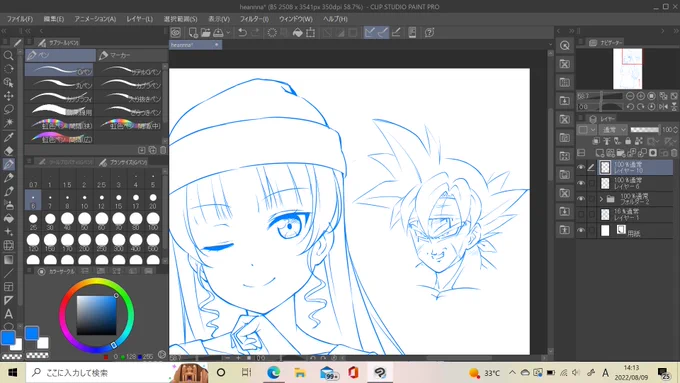
Task: Click the flip horizontal icon in Navigator
Action: click(x=664, y=107)
